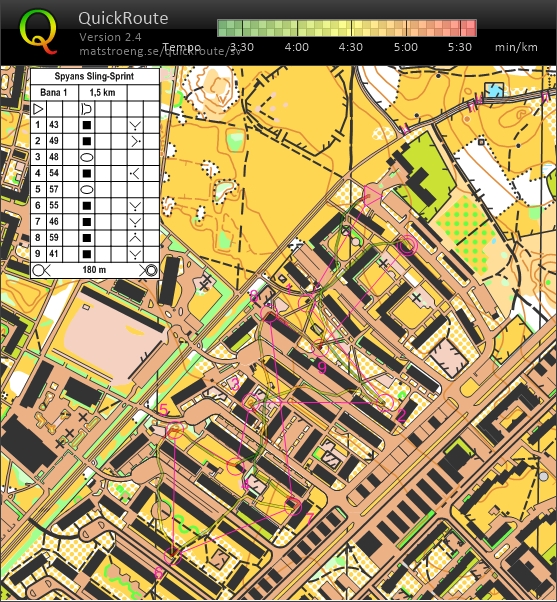Click the finish double-circle symbol in table

149,270
